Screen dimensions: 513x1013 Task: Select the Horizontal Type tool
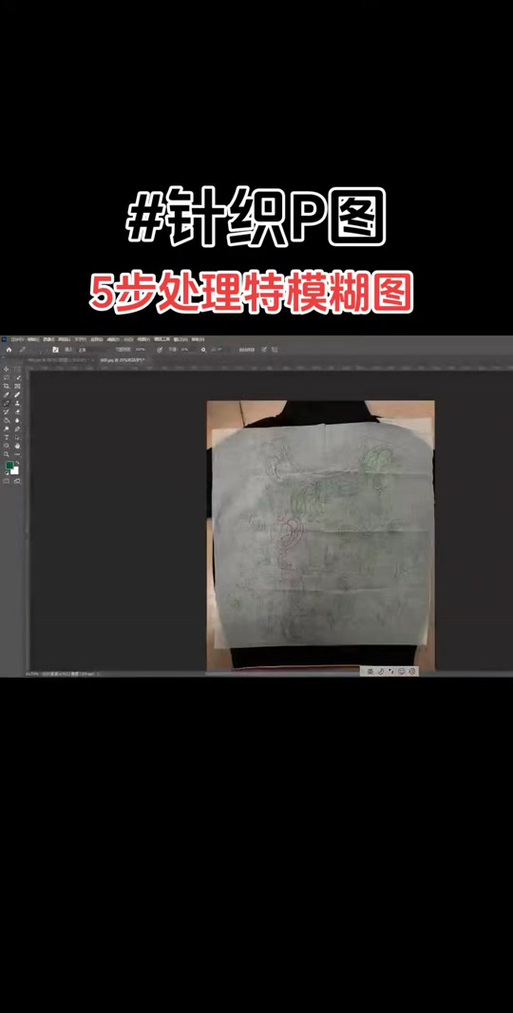point(6,437)
